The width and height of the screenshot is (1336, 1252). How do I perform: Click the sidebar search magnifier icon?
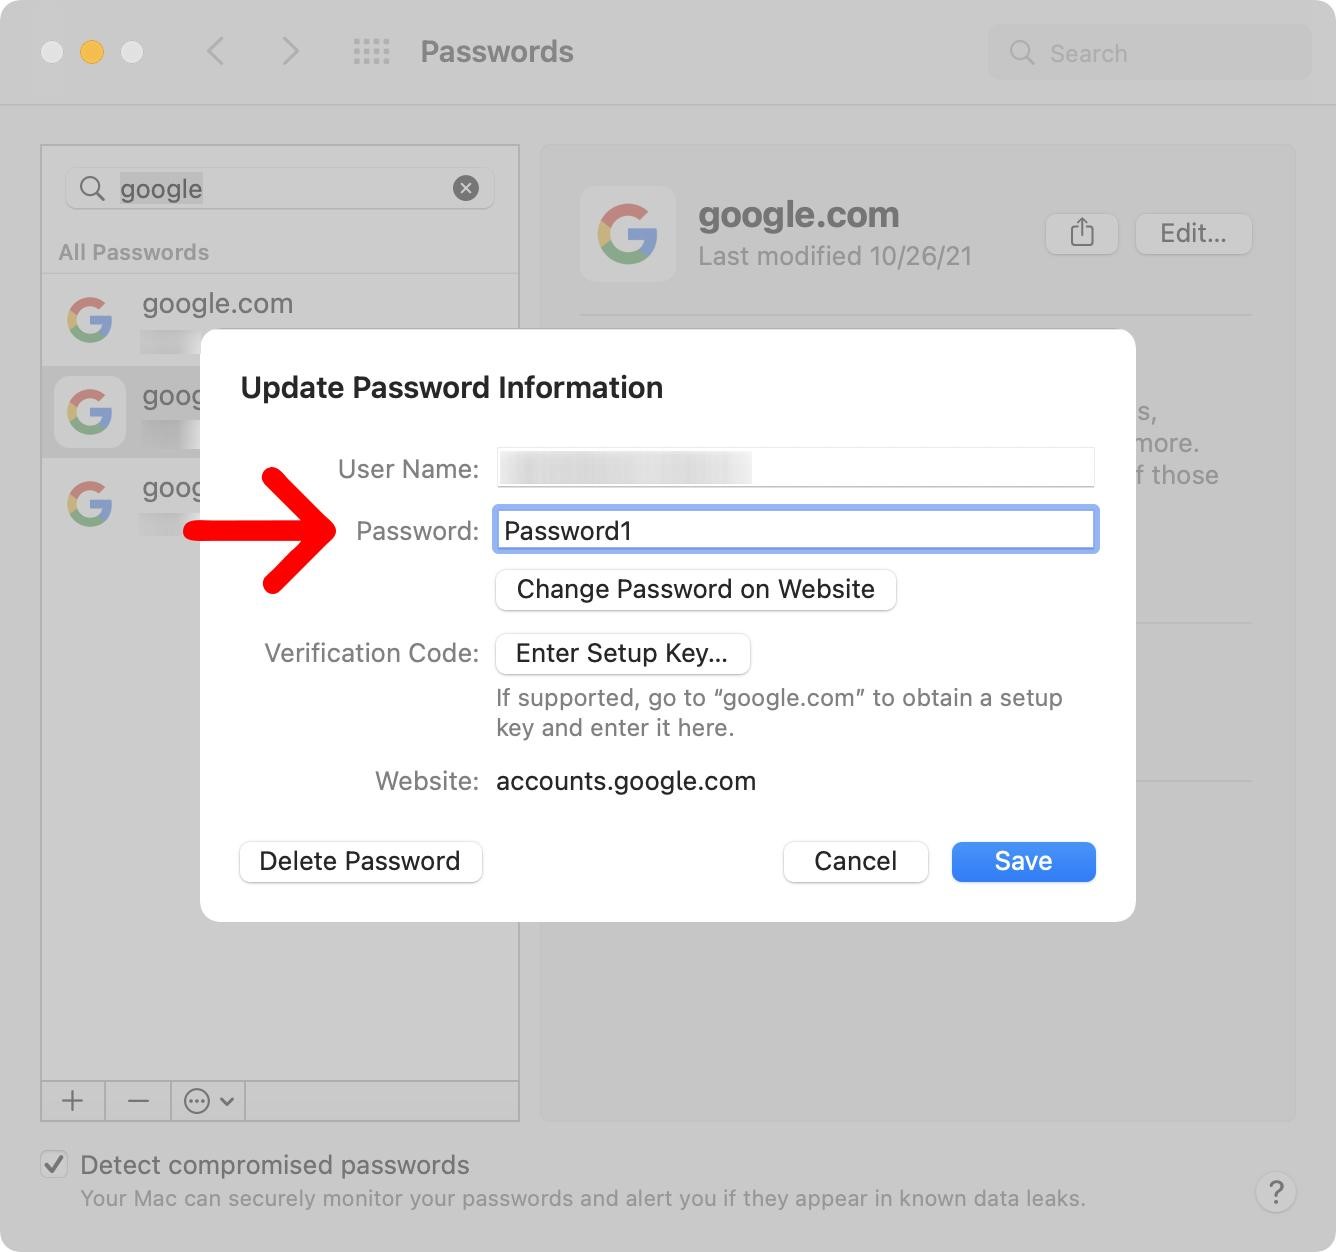click(x=90, y=188)
